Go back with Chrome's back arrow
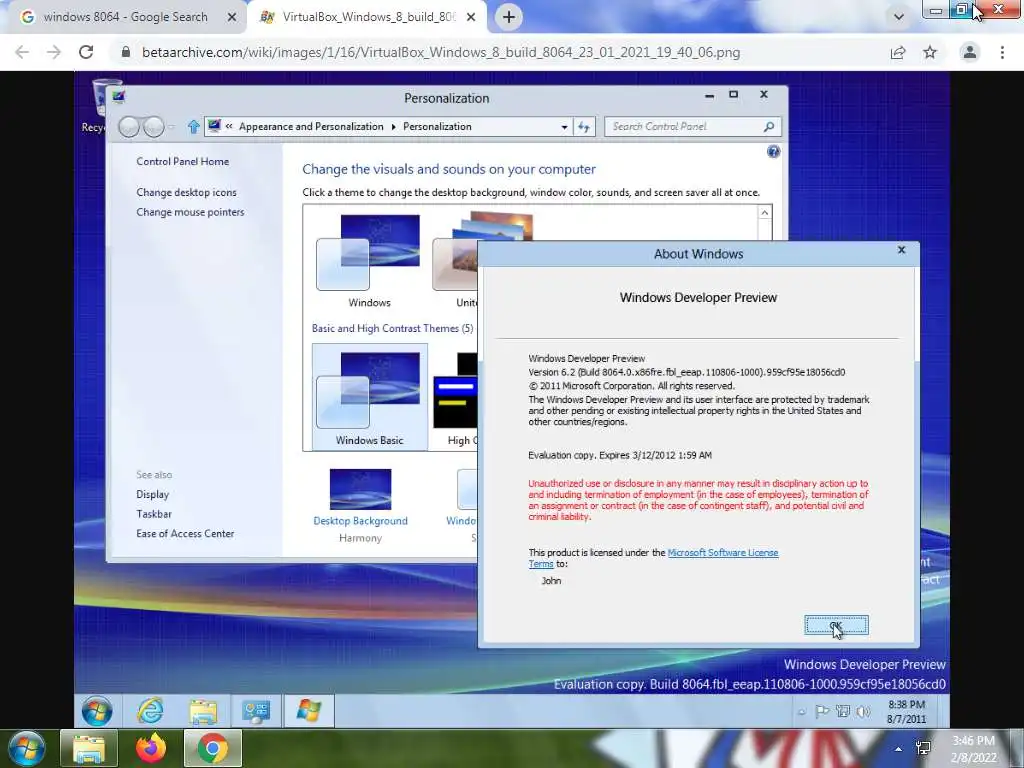1024x768 pixels. coord(22,52)
